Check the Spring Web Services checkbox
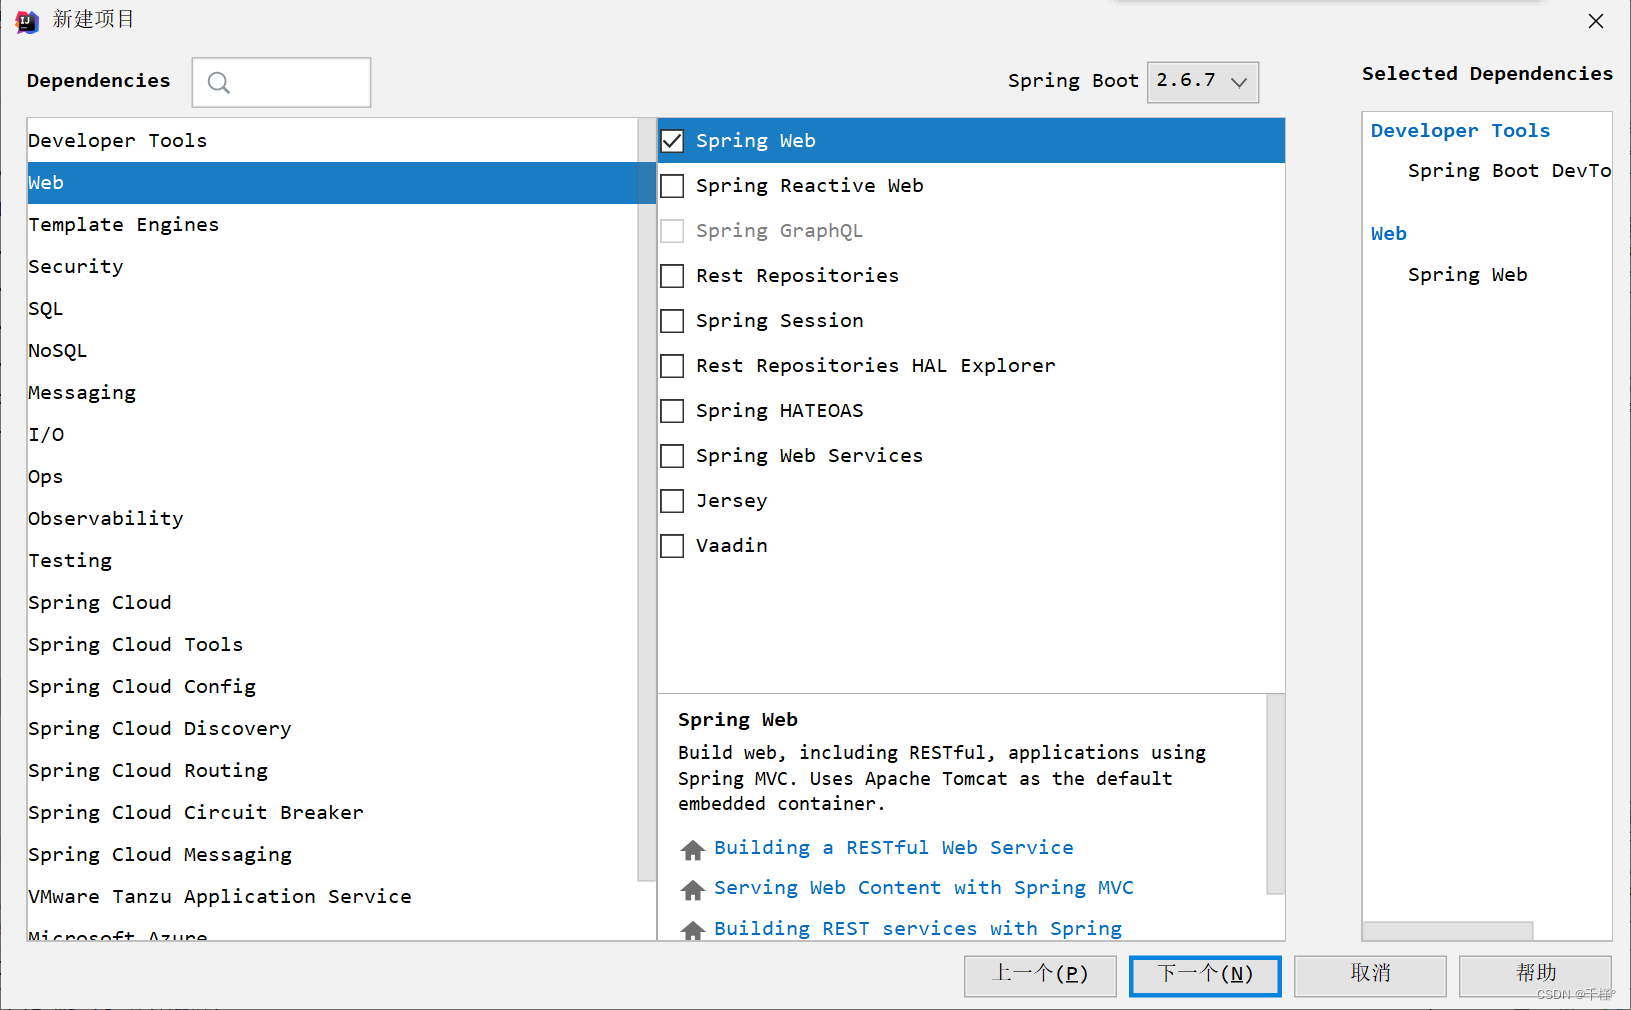The width and height of the screenshot is (1631, 1010). click(x=673, y=456)
